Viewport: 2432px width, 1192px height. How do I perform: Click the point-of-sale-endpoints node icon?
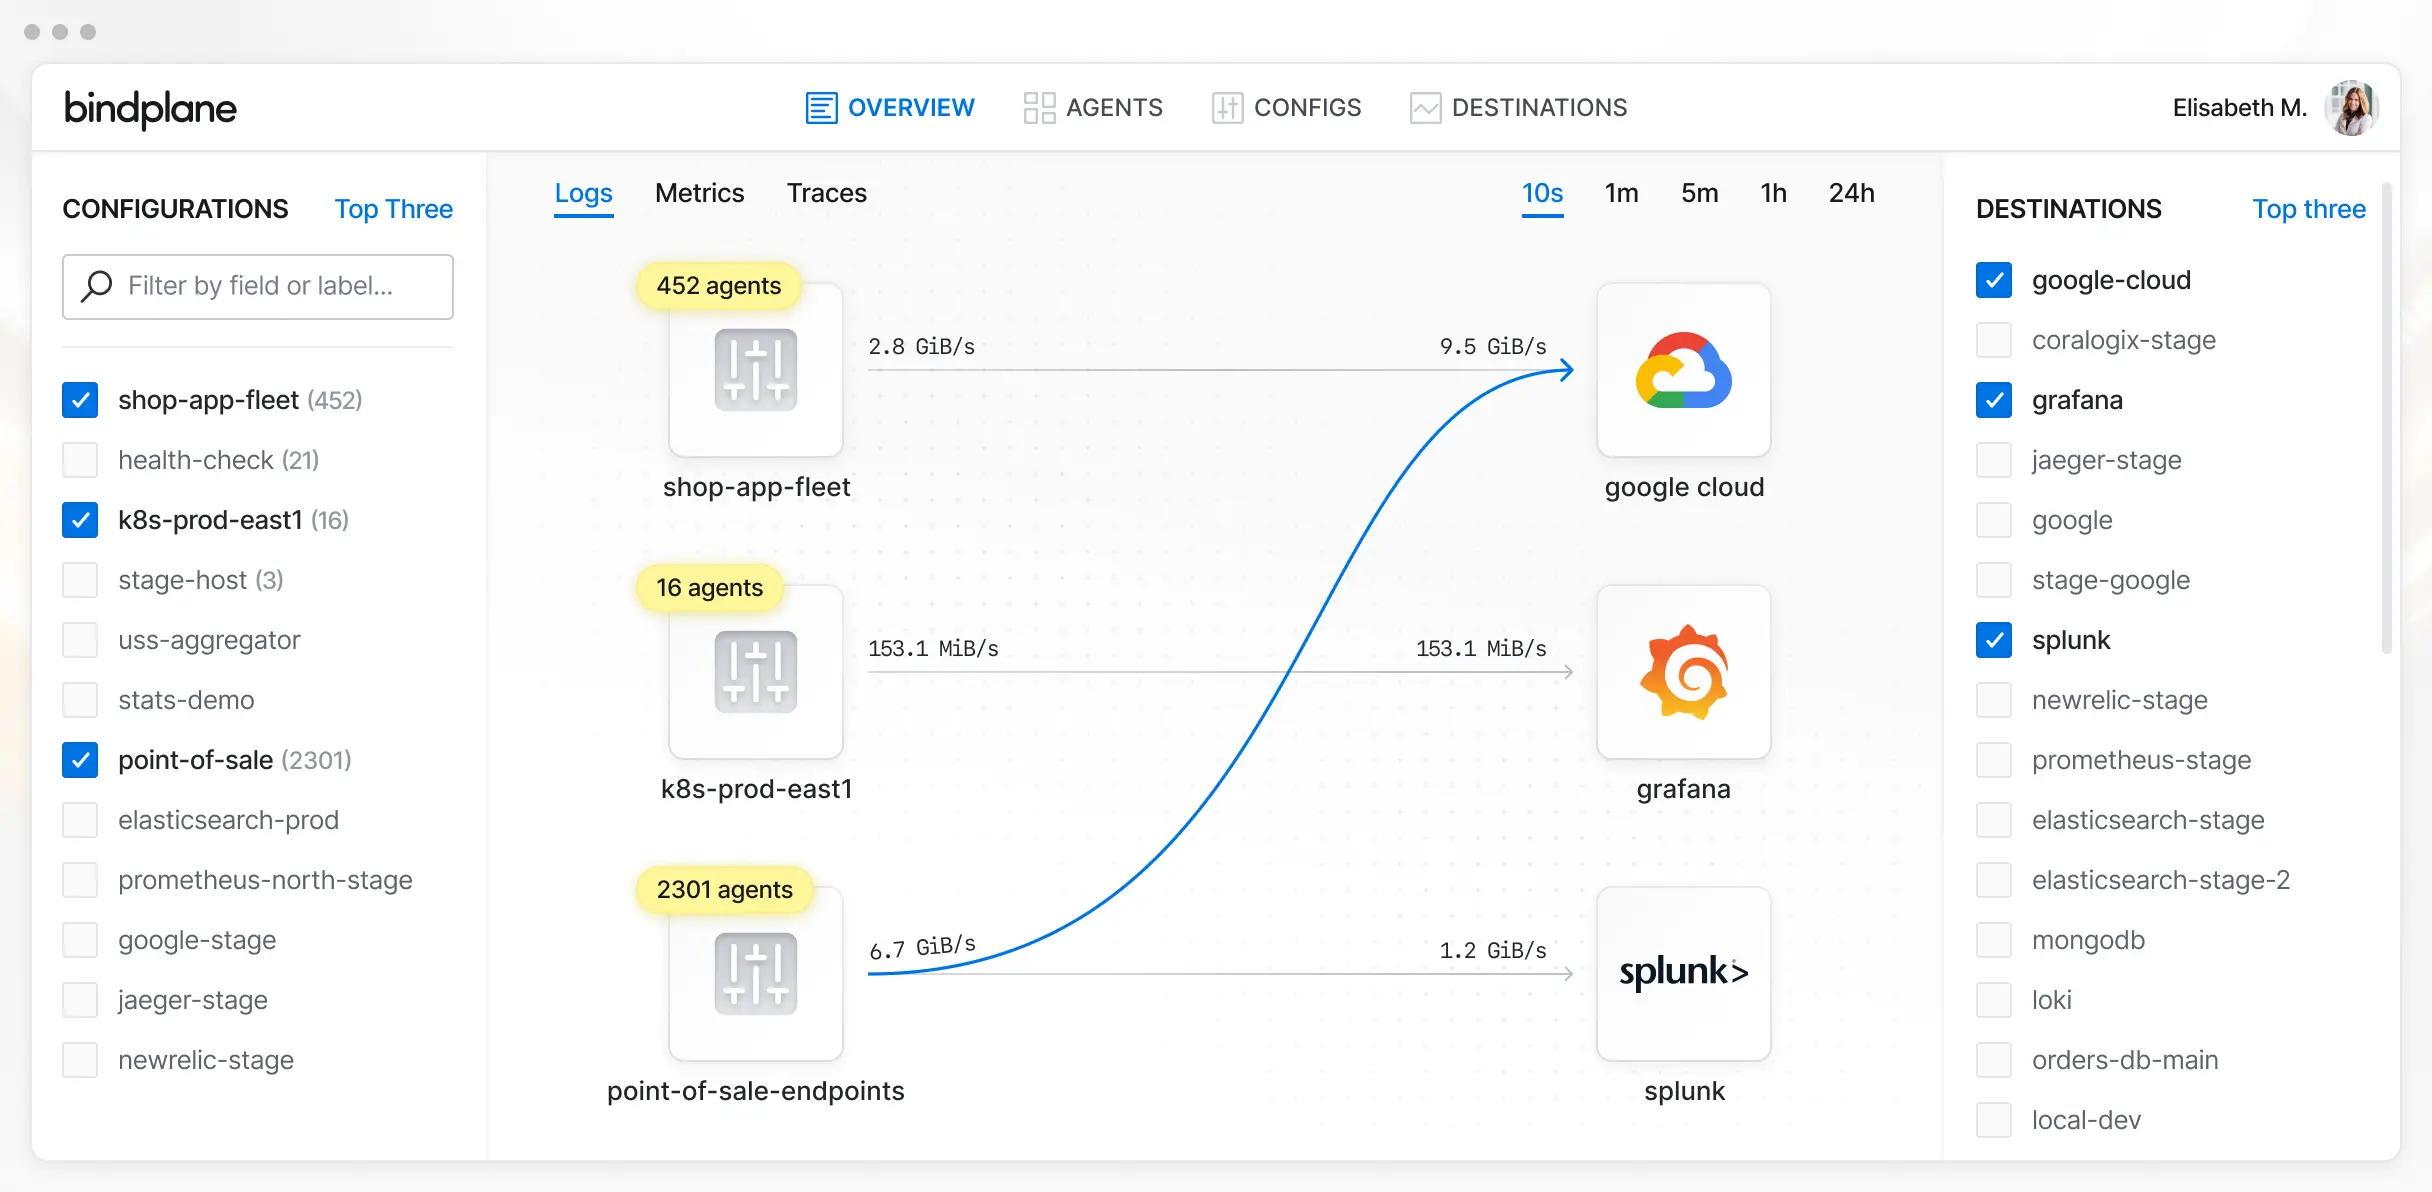[755, 974]
